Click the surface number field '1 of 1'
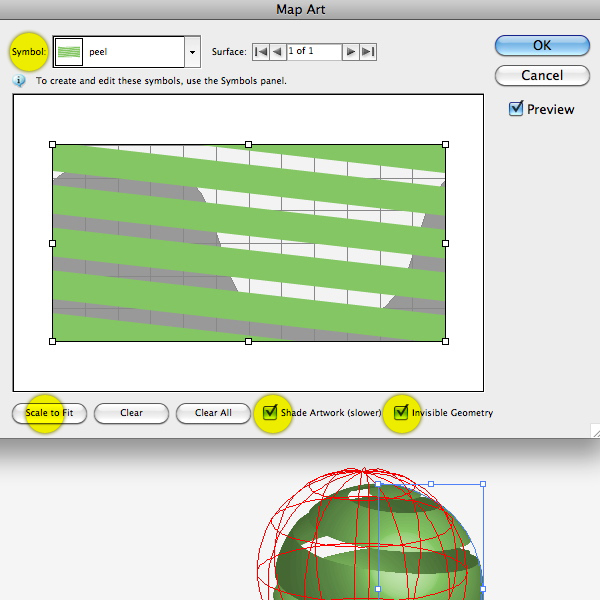600x600 pixels. [x=314, y=52]
